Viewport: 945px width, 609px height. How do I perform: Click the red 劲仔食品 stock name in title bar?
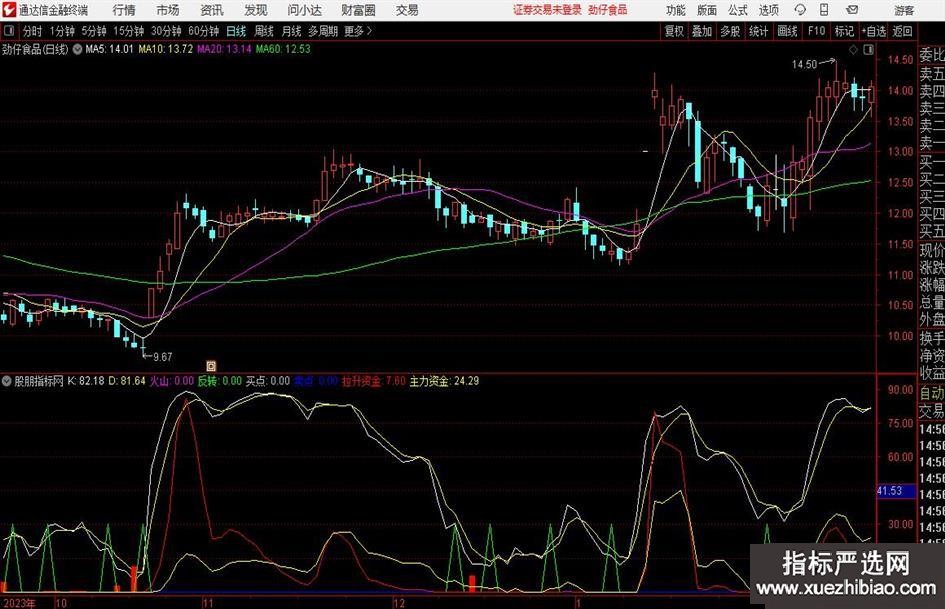tap(608, 10)
